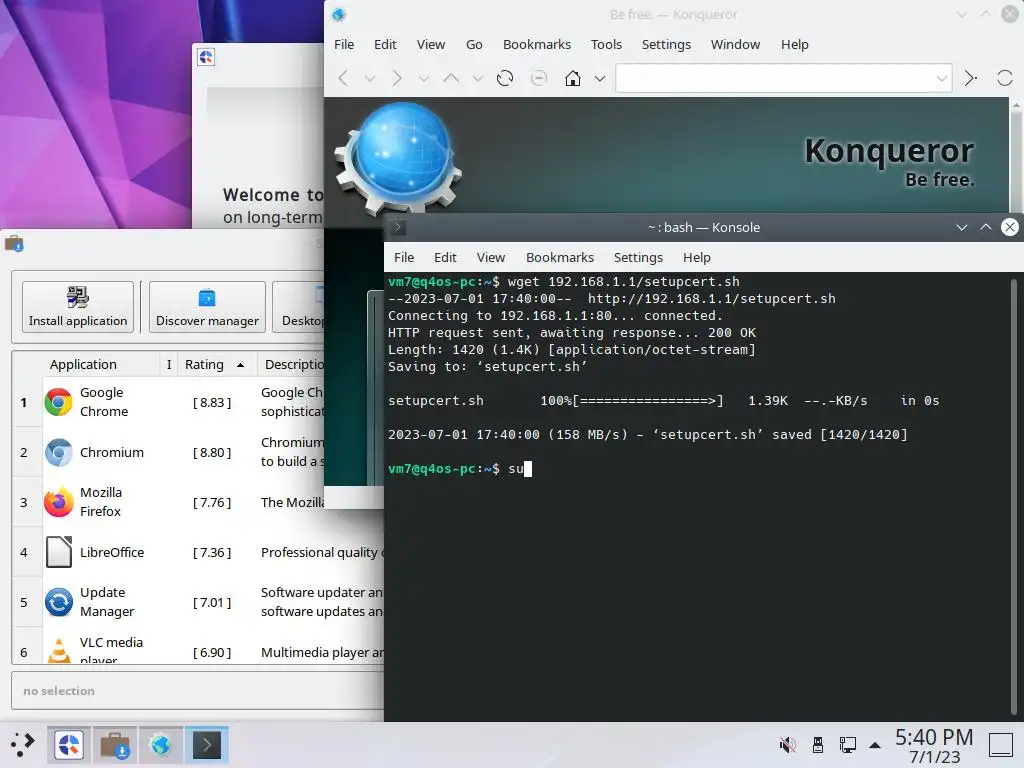Screen dimensions: 1024x768
Task: Expand hidden system tray icons
Action: click(875, 745)
